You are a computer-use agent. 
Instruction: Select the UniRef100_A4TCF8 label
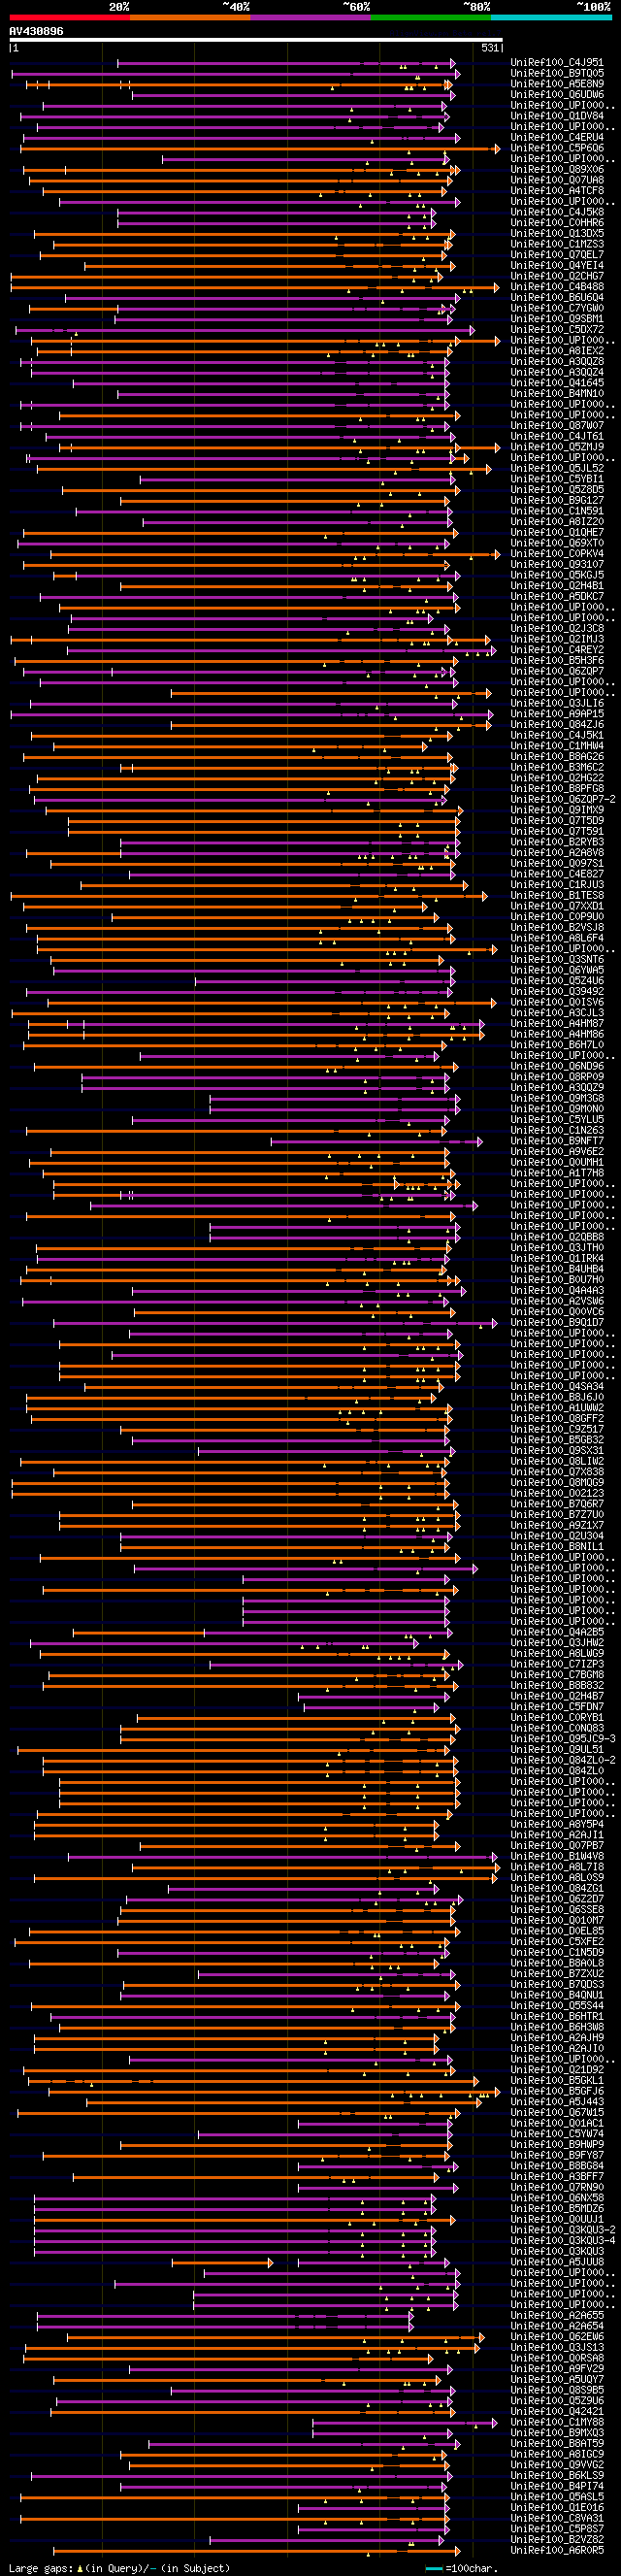pos(557,190)
